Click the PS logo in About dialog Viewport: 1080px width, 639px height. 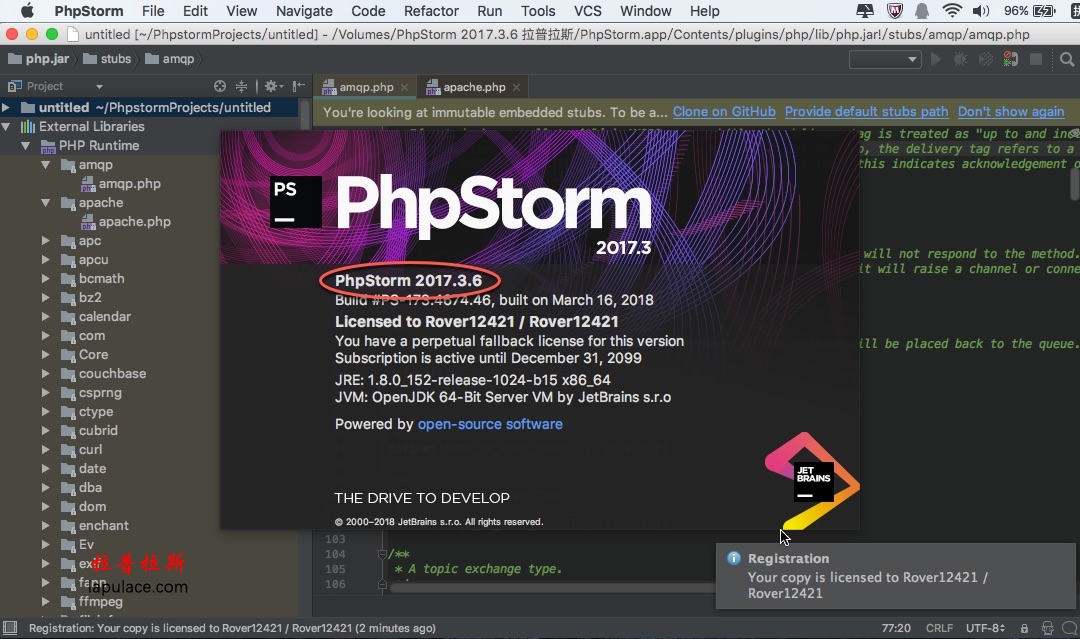coord(295,202)
